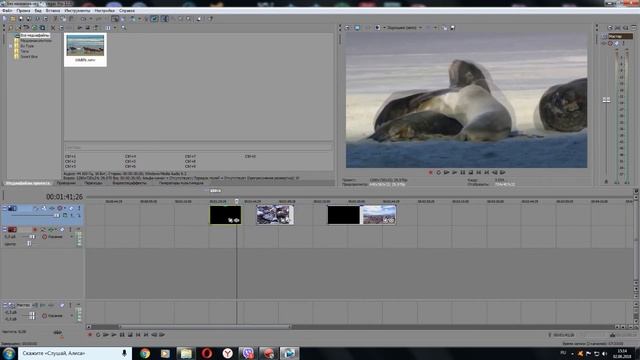Switch to the Медиафайлы проекта tab
The height and width of the screenshot is (360, 640).
[28, 183]
